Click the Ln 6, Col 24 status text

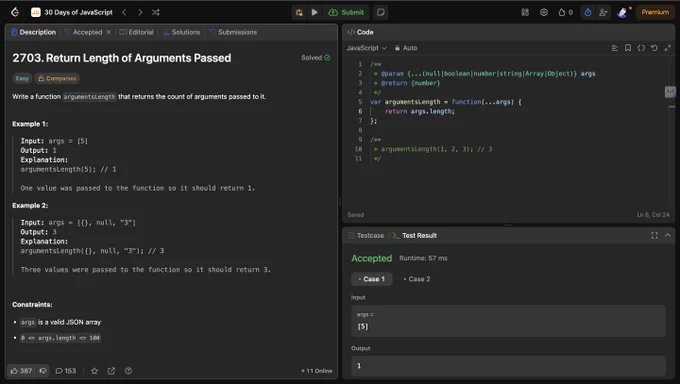[x=653, y=215]
